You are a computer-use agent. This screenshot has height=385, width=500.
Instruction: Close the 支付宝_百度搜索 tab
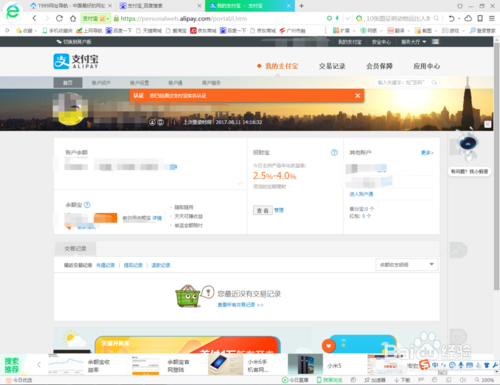[x=199, y=6]
